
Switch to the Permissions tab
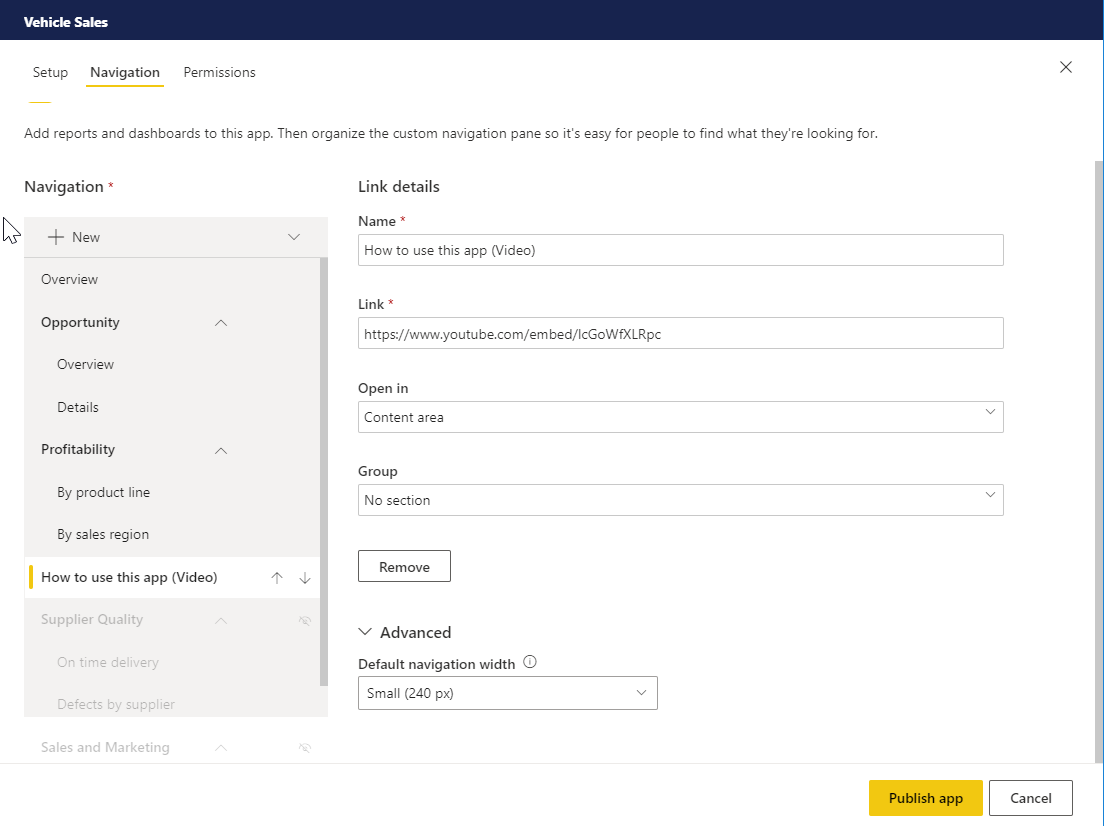click(219, 72)
